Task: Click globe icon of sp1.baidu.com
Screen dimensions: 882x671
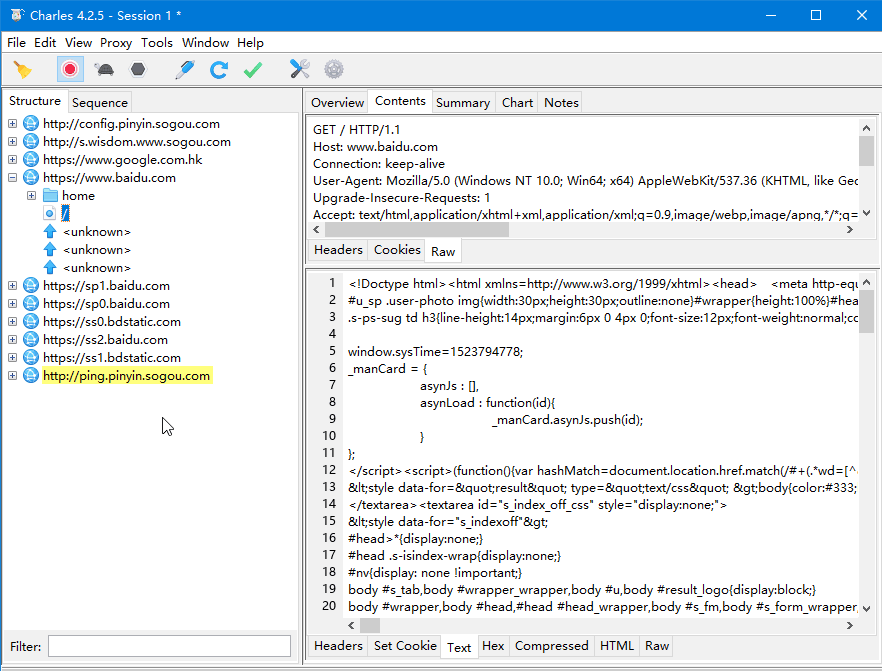Action: click(31, 286)
